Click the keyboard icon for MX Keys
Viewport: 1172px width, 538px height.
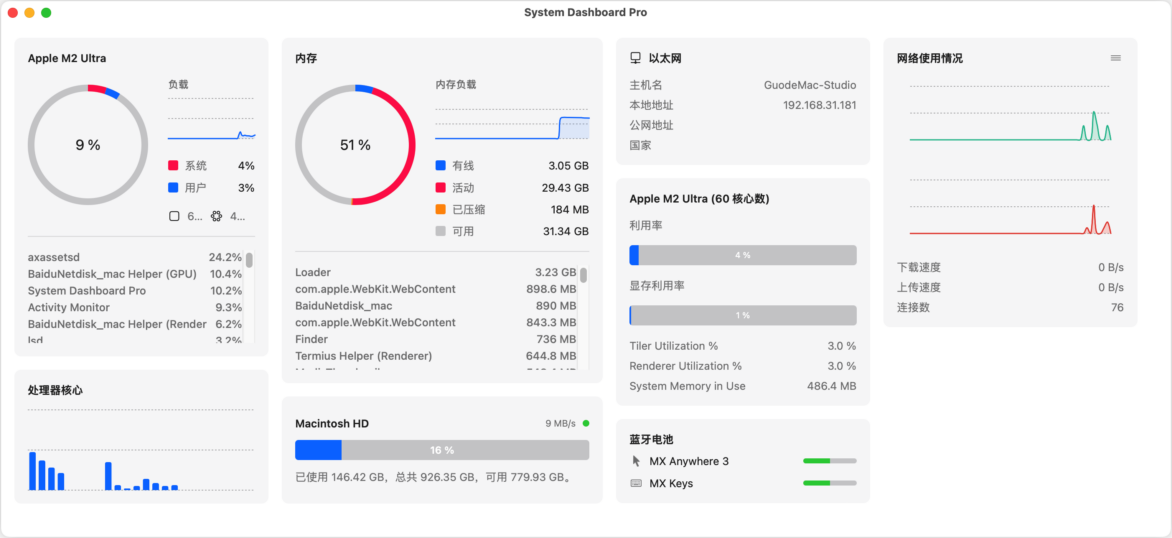coord(636,483)
